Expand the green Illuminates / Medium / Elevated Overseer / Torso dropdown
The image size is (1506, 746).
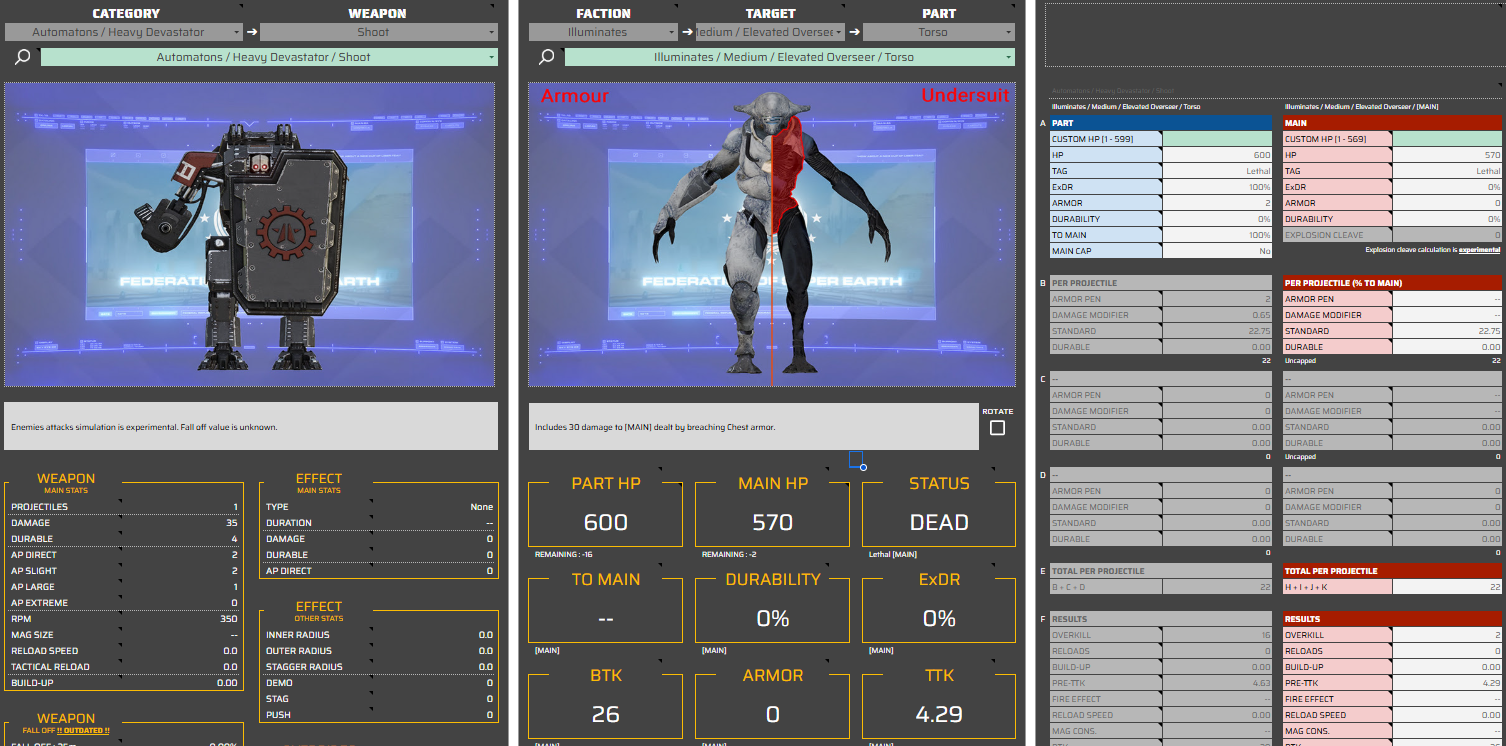tap(790, 57)
